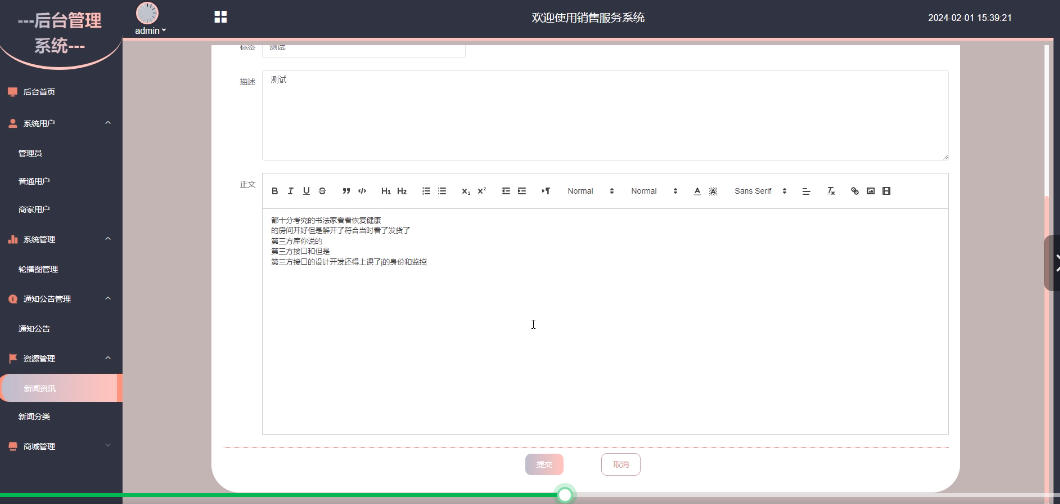1060x504 pixels.
Task: Insert a blockquote with the quote icon
Action: coord(346,191)
